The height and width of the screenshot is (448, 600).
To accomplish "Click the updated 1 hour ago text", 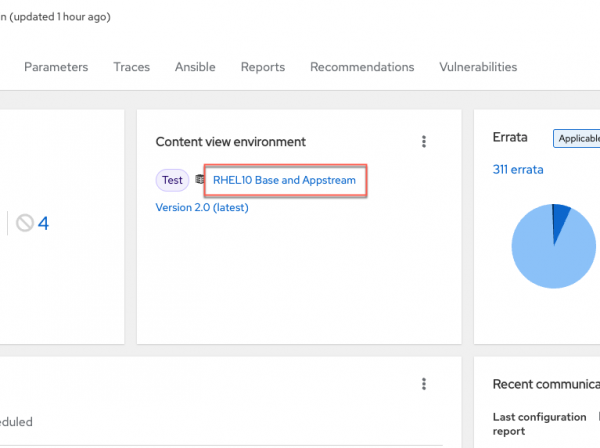I will (x=62, y=17).
